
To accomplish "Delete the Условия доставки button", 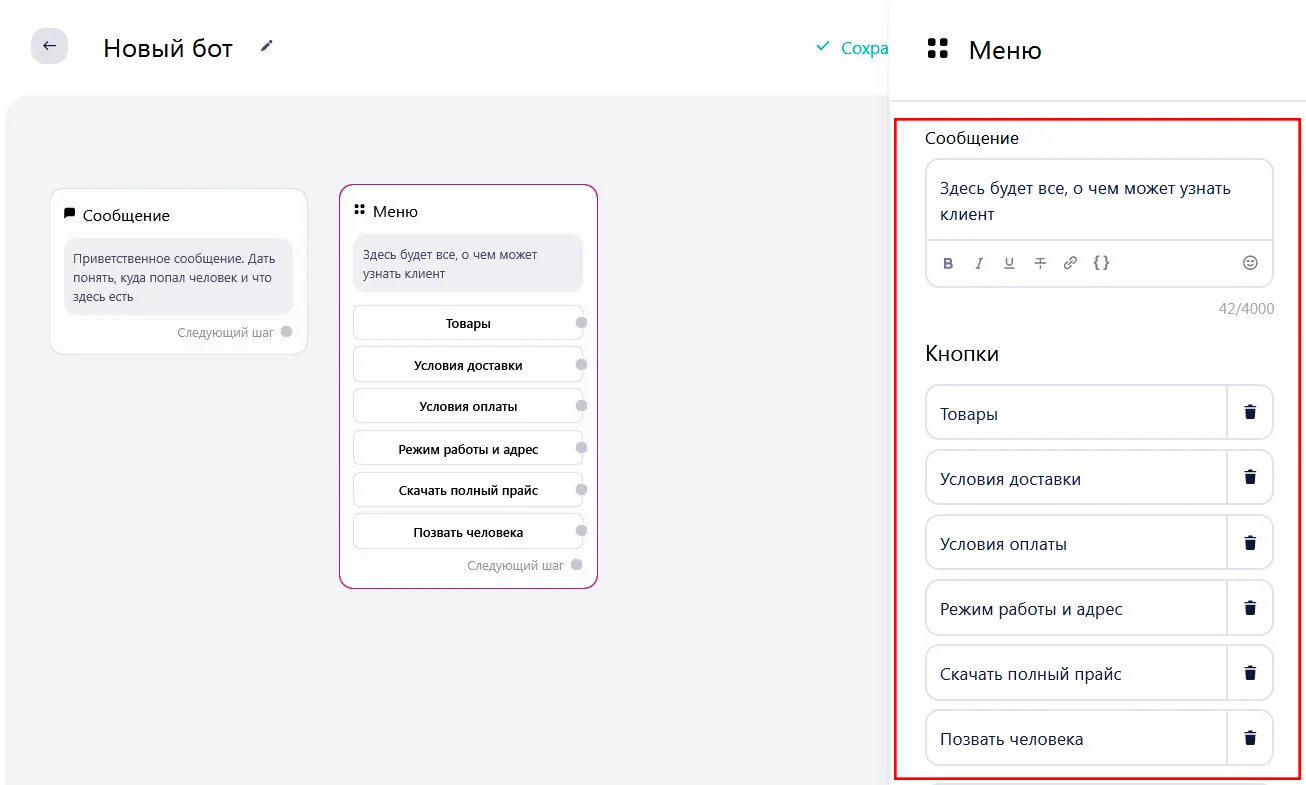I will pyautogui.click(x=1250, y=477).
